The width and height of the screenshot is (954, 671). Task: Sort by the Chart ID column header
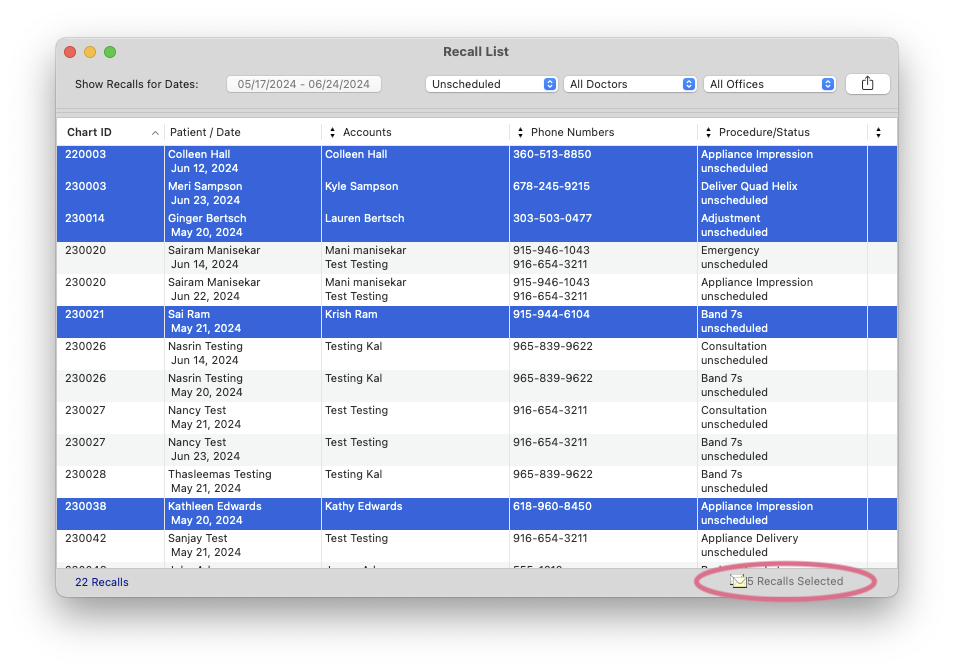click(89, 132)
